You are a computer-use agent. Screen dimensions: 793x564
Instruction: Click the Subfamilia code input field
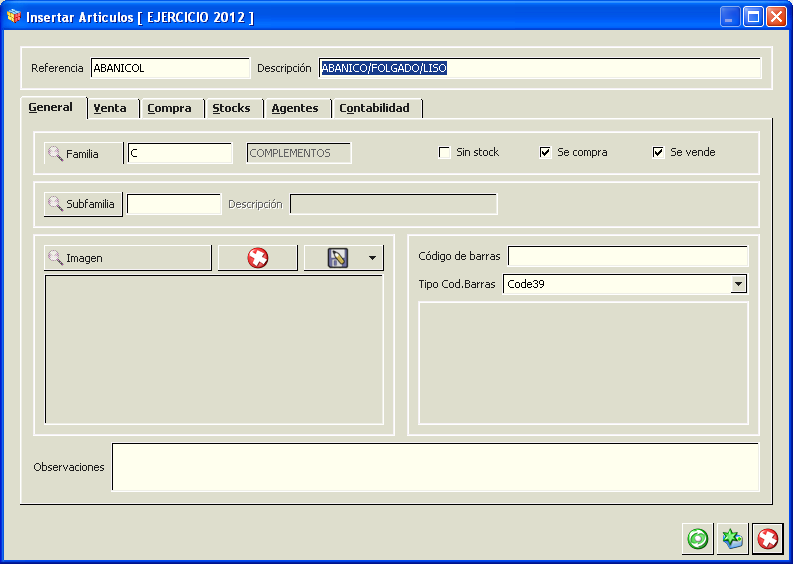click(x=174, y=204)
